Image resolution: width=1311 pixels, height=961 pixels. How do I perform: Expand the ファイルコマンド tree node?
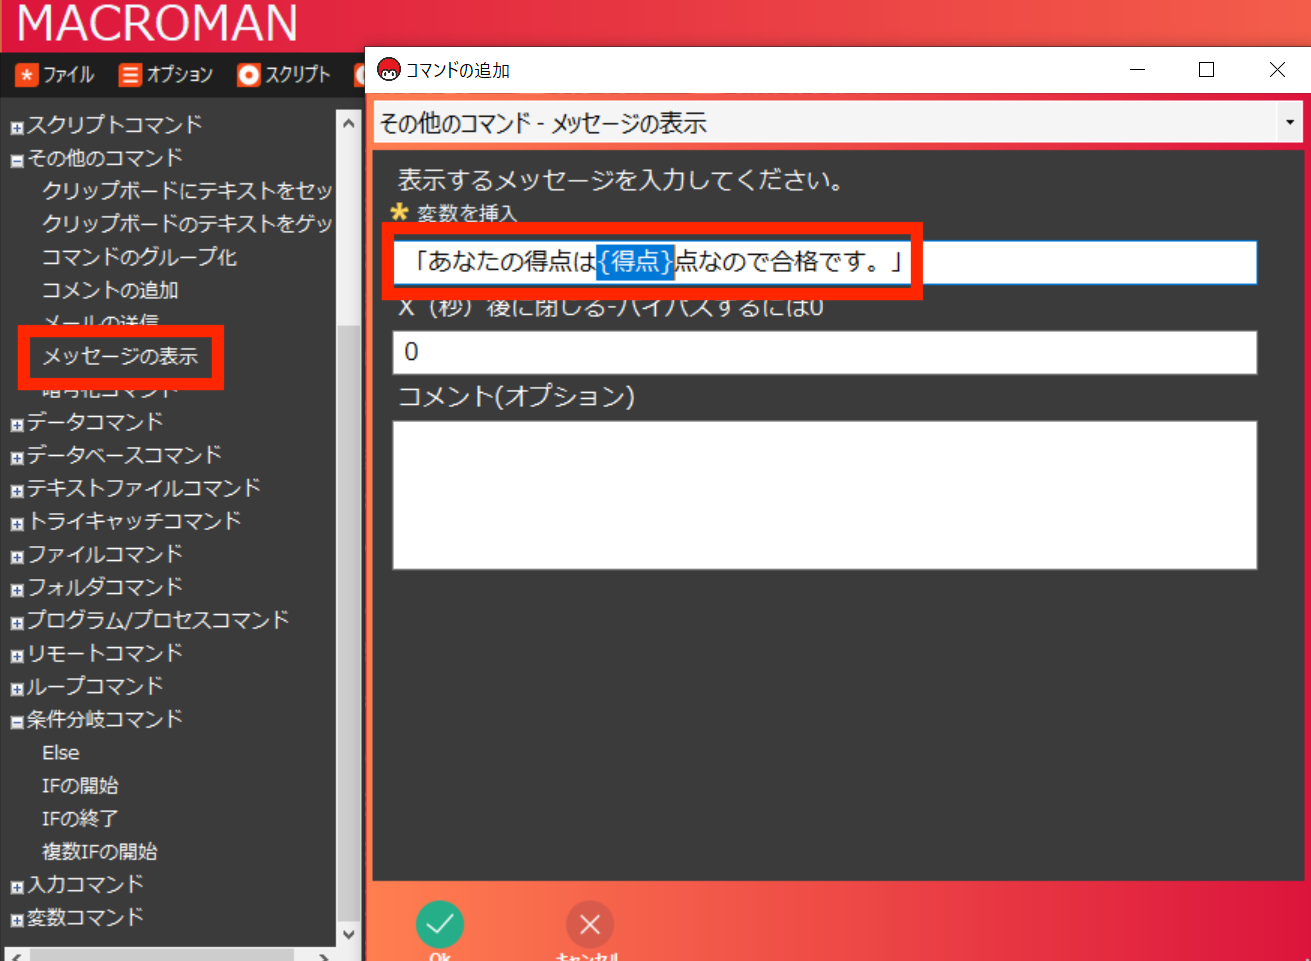(17, 556)
